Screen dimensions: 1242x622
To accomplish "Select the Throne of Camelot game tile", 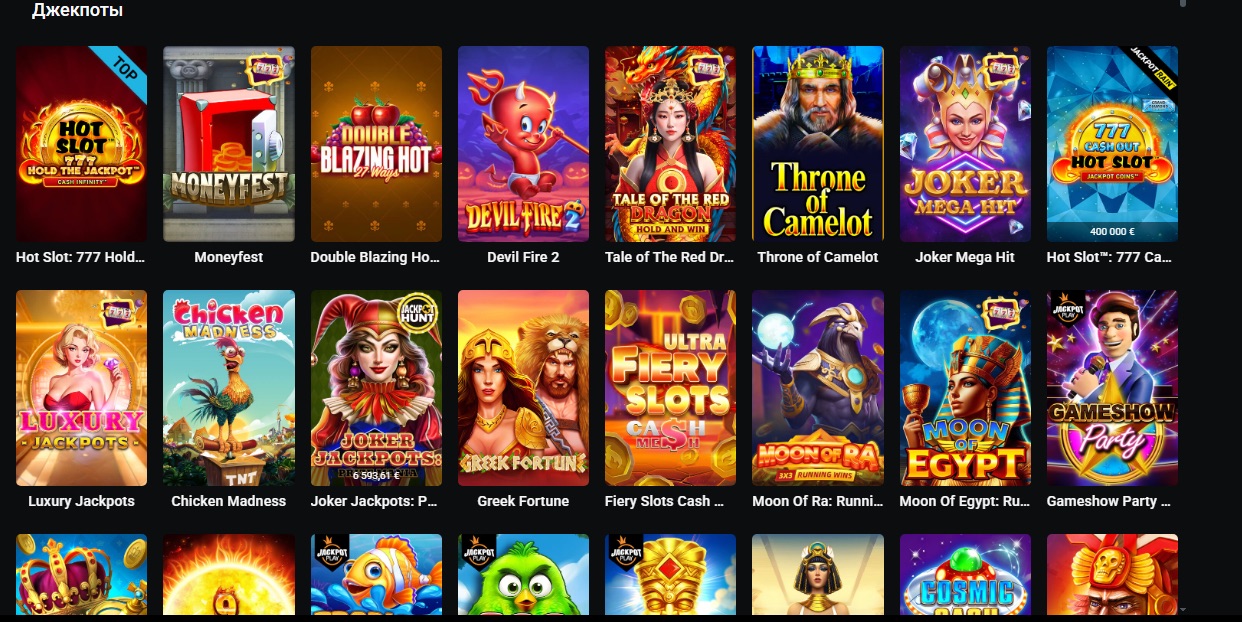I will pyautogui.click(x=818, y=144).
